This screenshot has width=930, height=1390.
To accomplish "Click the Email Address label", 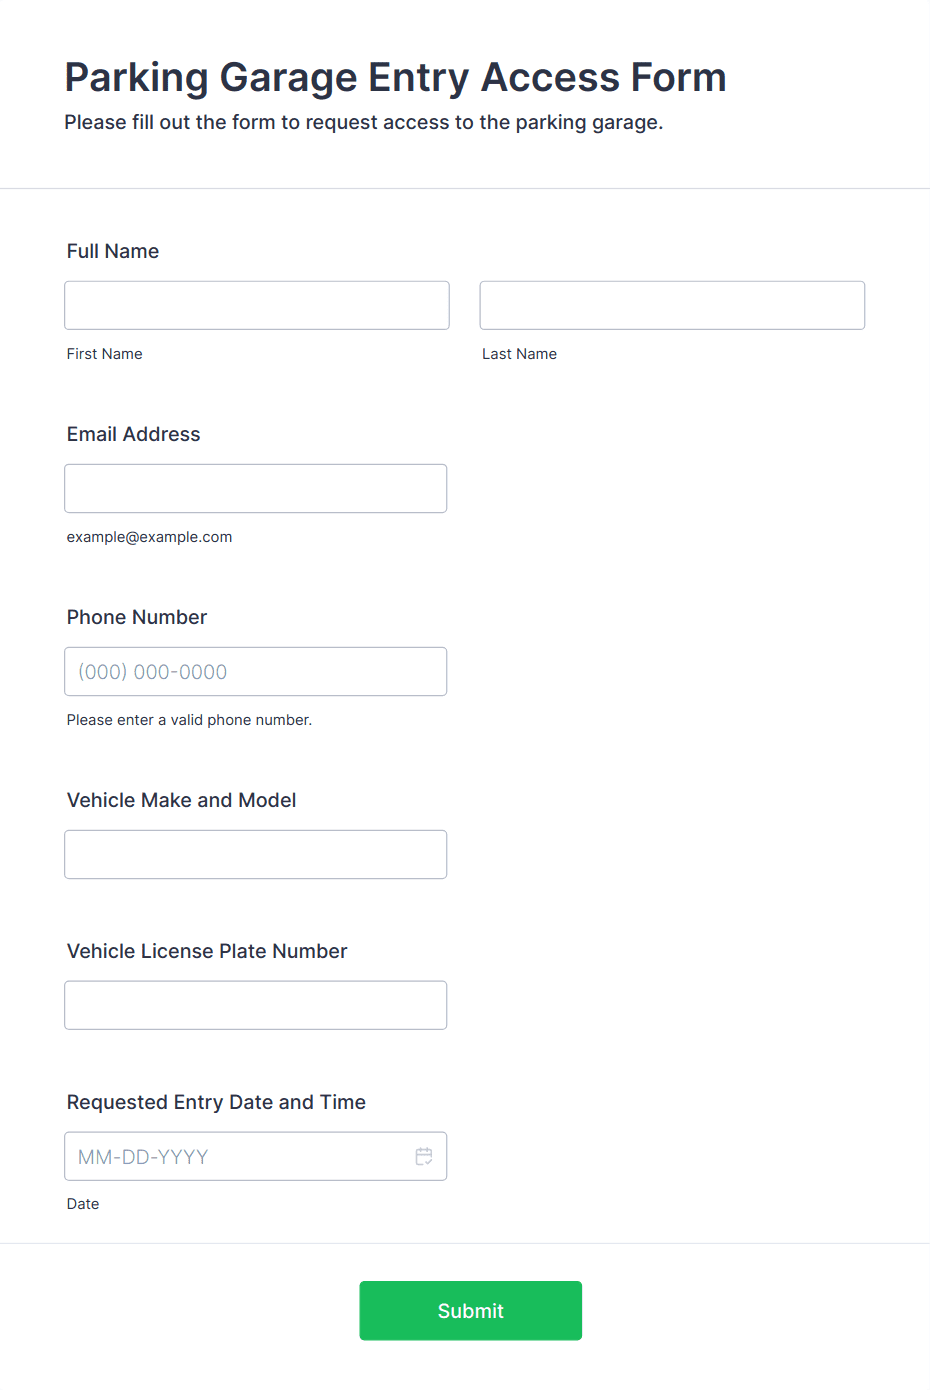I will [134, 434].
